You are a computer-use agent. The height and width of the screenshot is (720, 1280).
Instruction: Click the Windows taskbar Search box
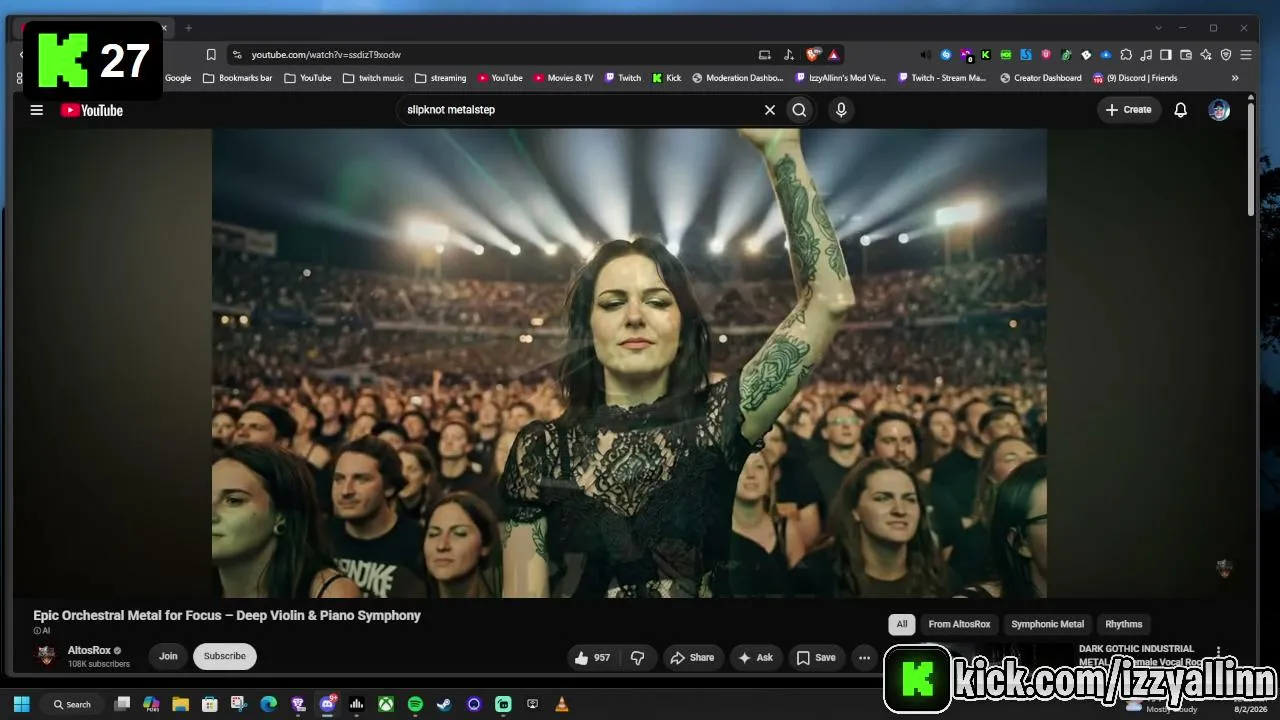[x=72, y=704]
